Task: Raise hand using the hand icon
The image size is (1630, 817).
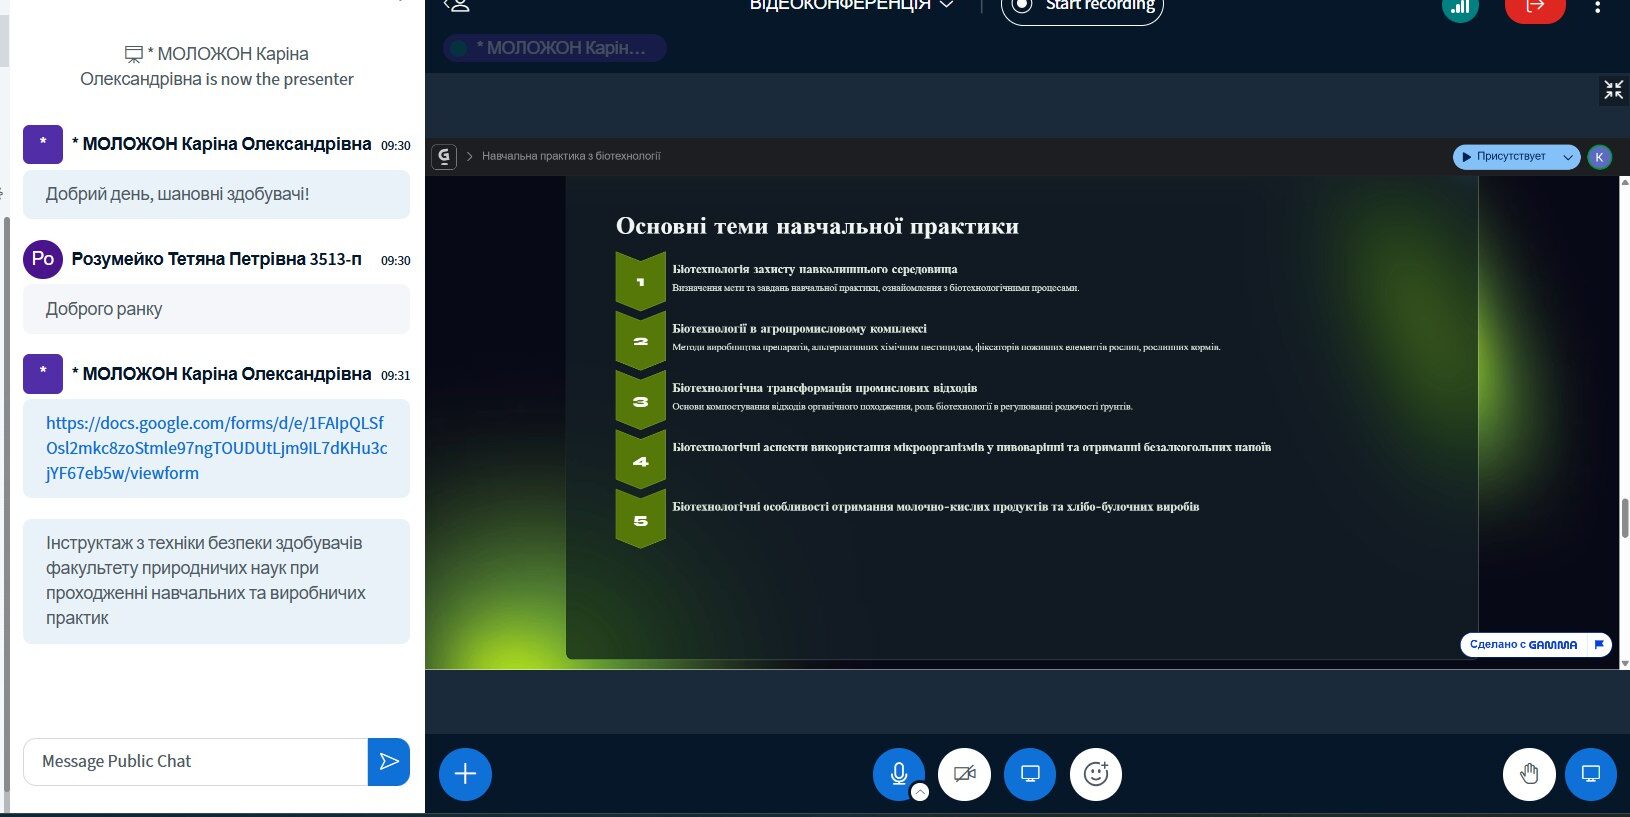Action: [1529, 774]
